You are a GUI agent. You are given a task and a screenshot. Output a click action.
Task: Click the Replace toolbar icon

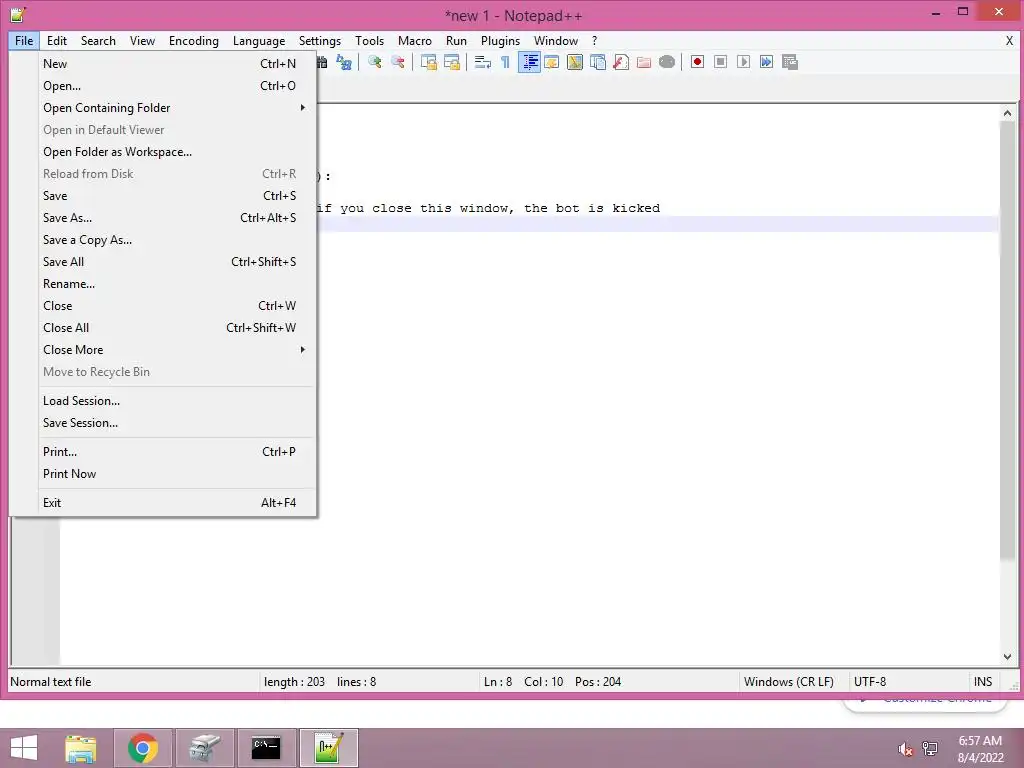pyautogui.click(x=344, y=62)
